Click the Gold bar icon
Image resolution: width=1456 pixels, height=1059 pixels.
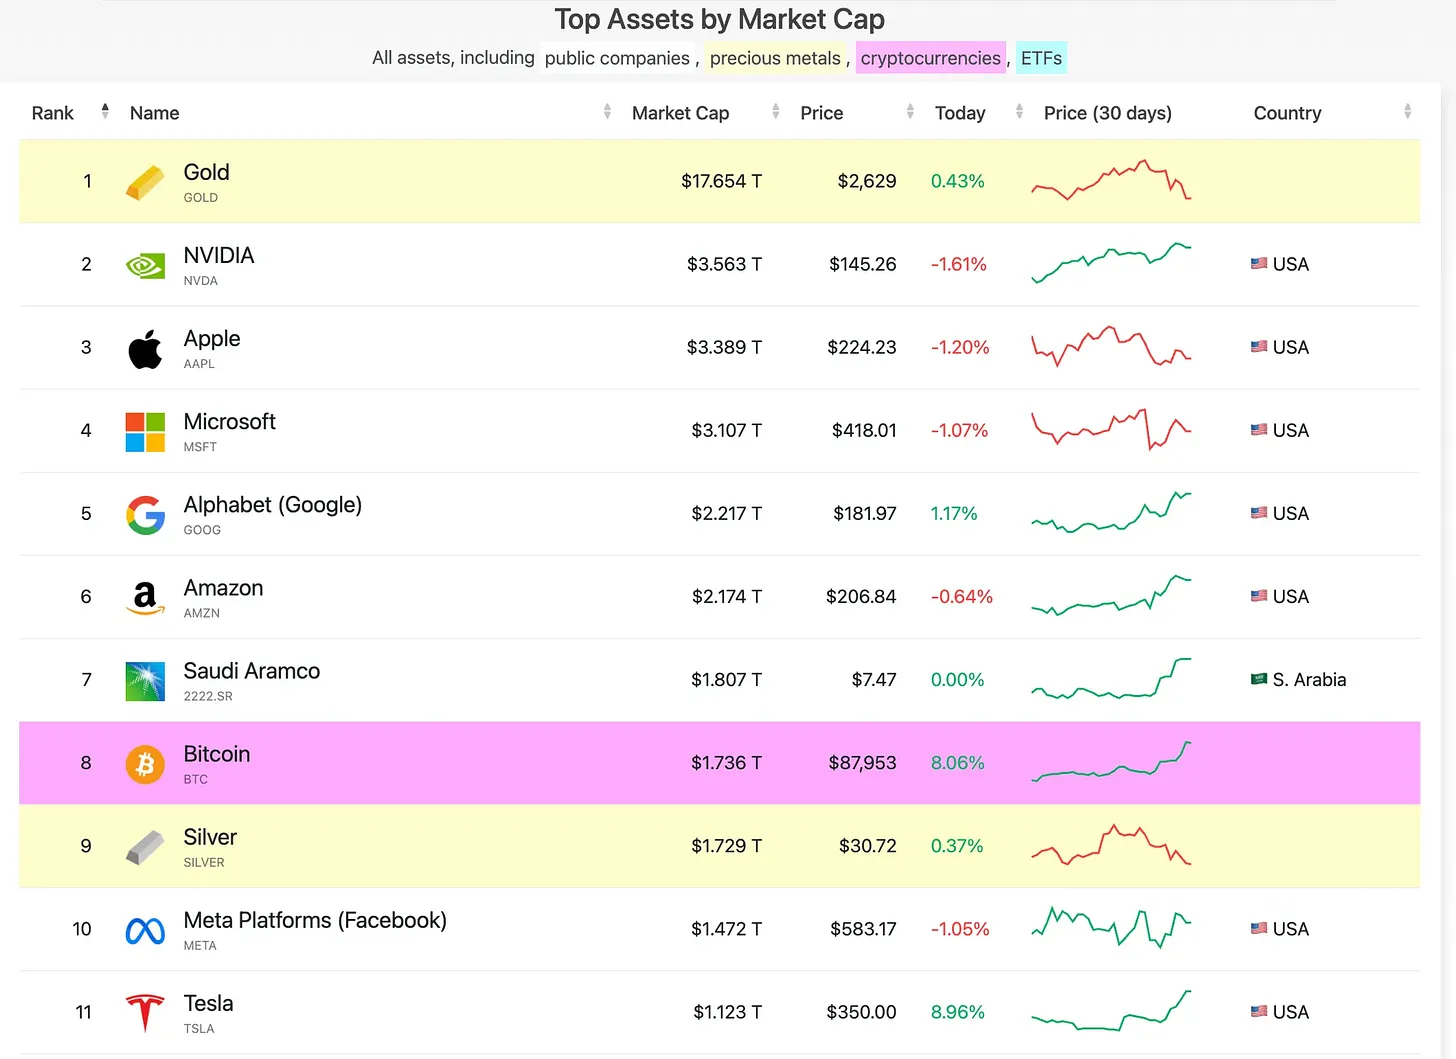coord(145,182)
